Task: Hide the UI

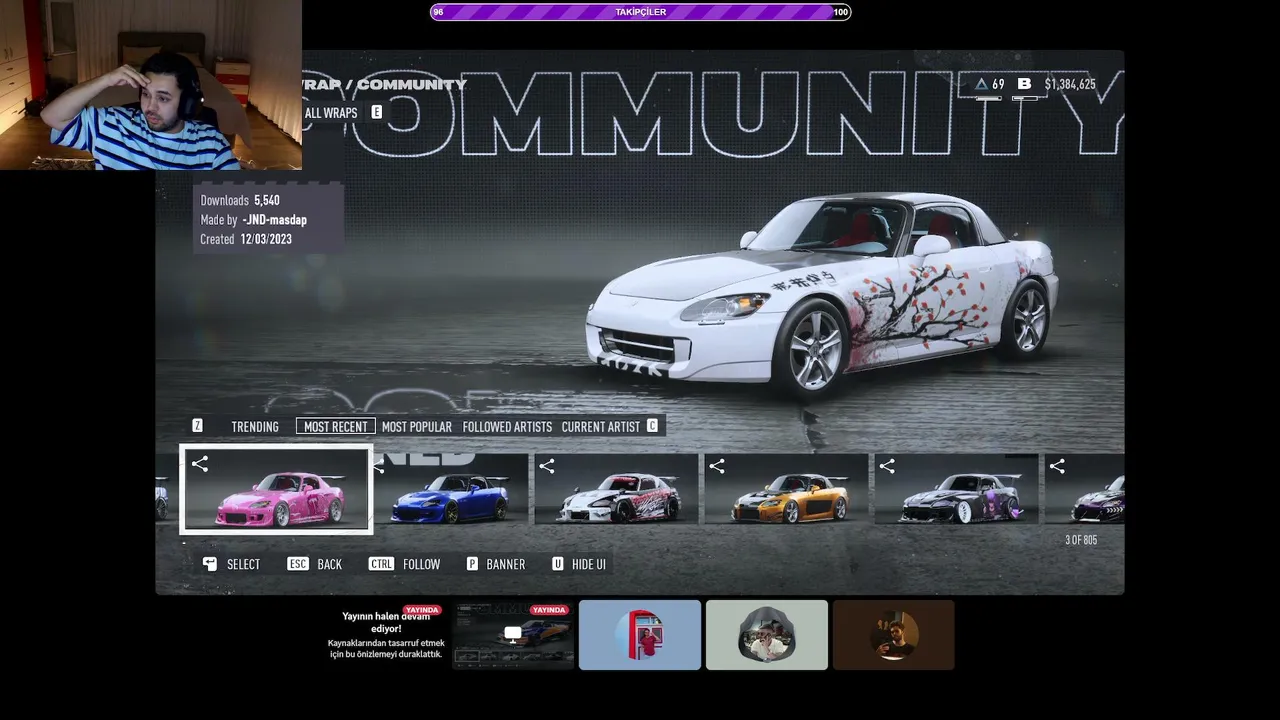Action: (589, 565)
